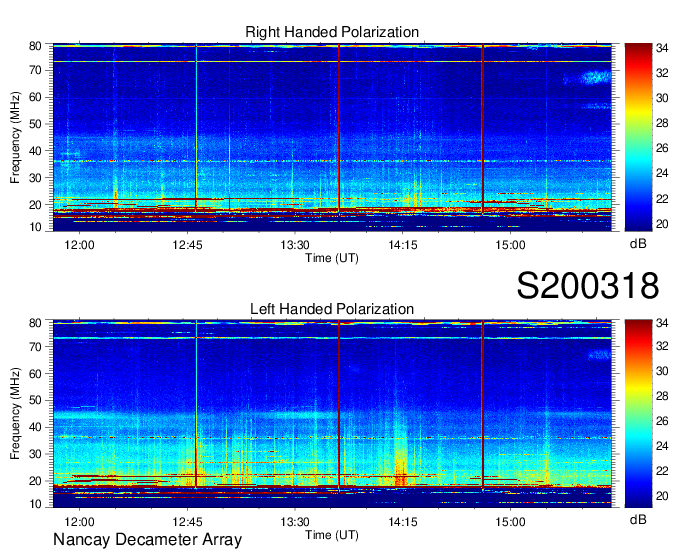
Task: Click the dB unit label of Left Handed colorbar
Action: (x=638, y=519)
